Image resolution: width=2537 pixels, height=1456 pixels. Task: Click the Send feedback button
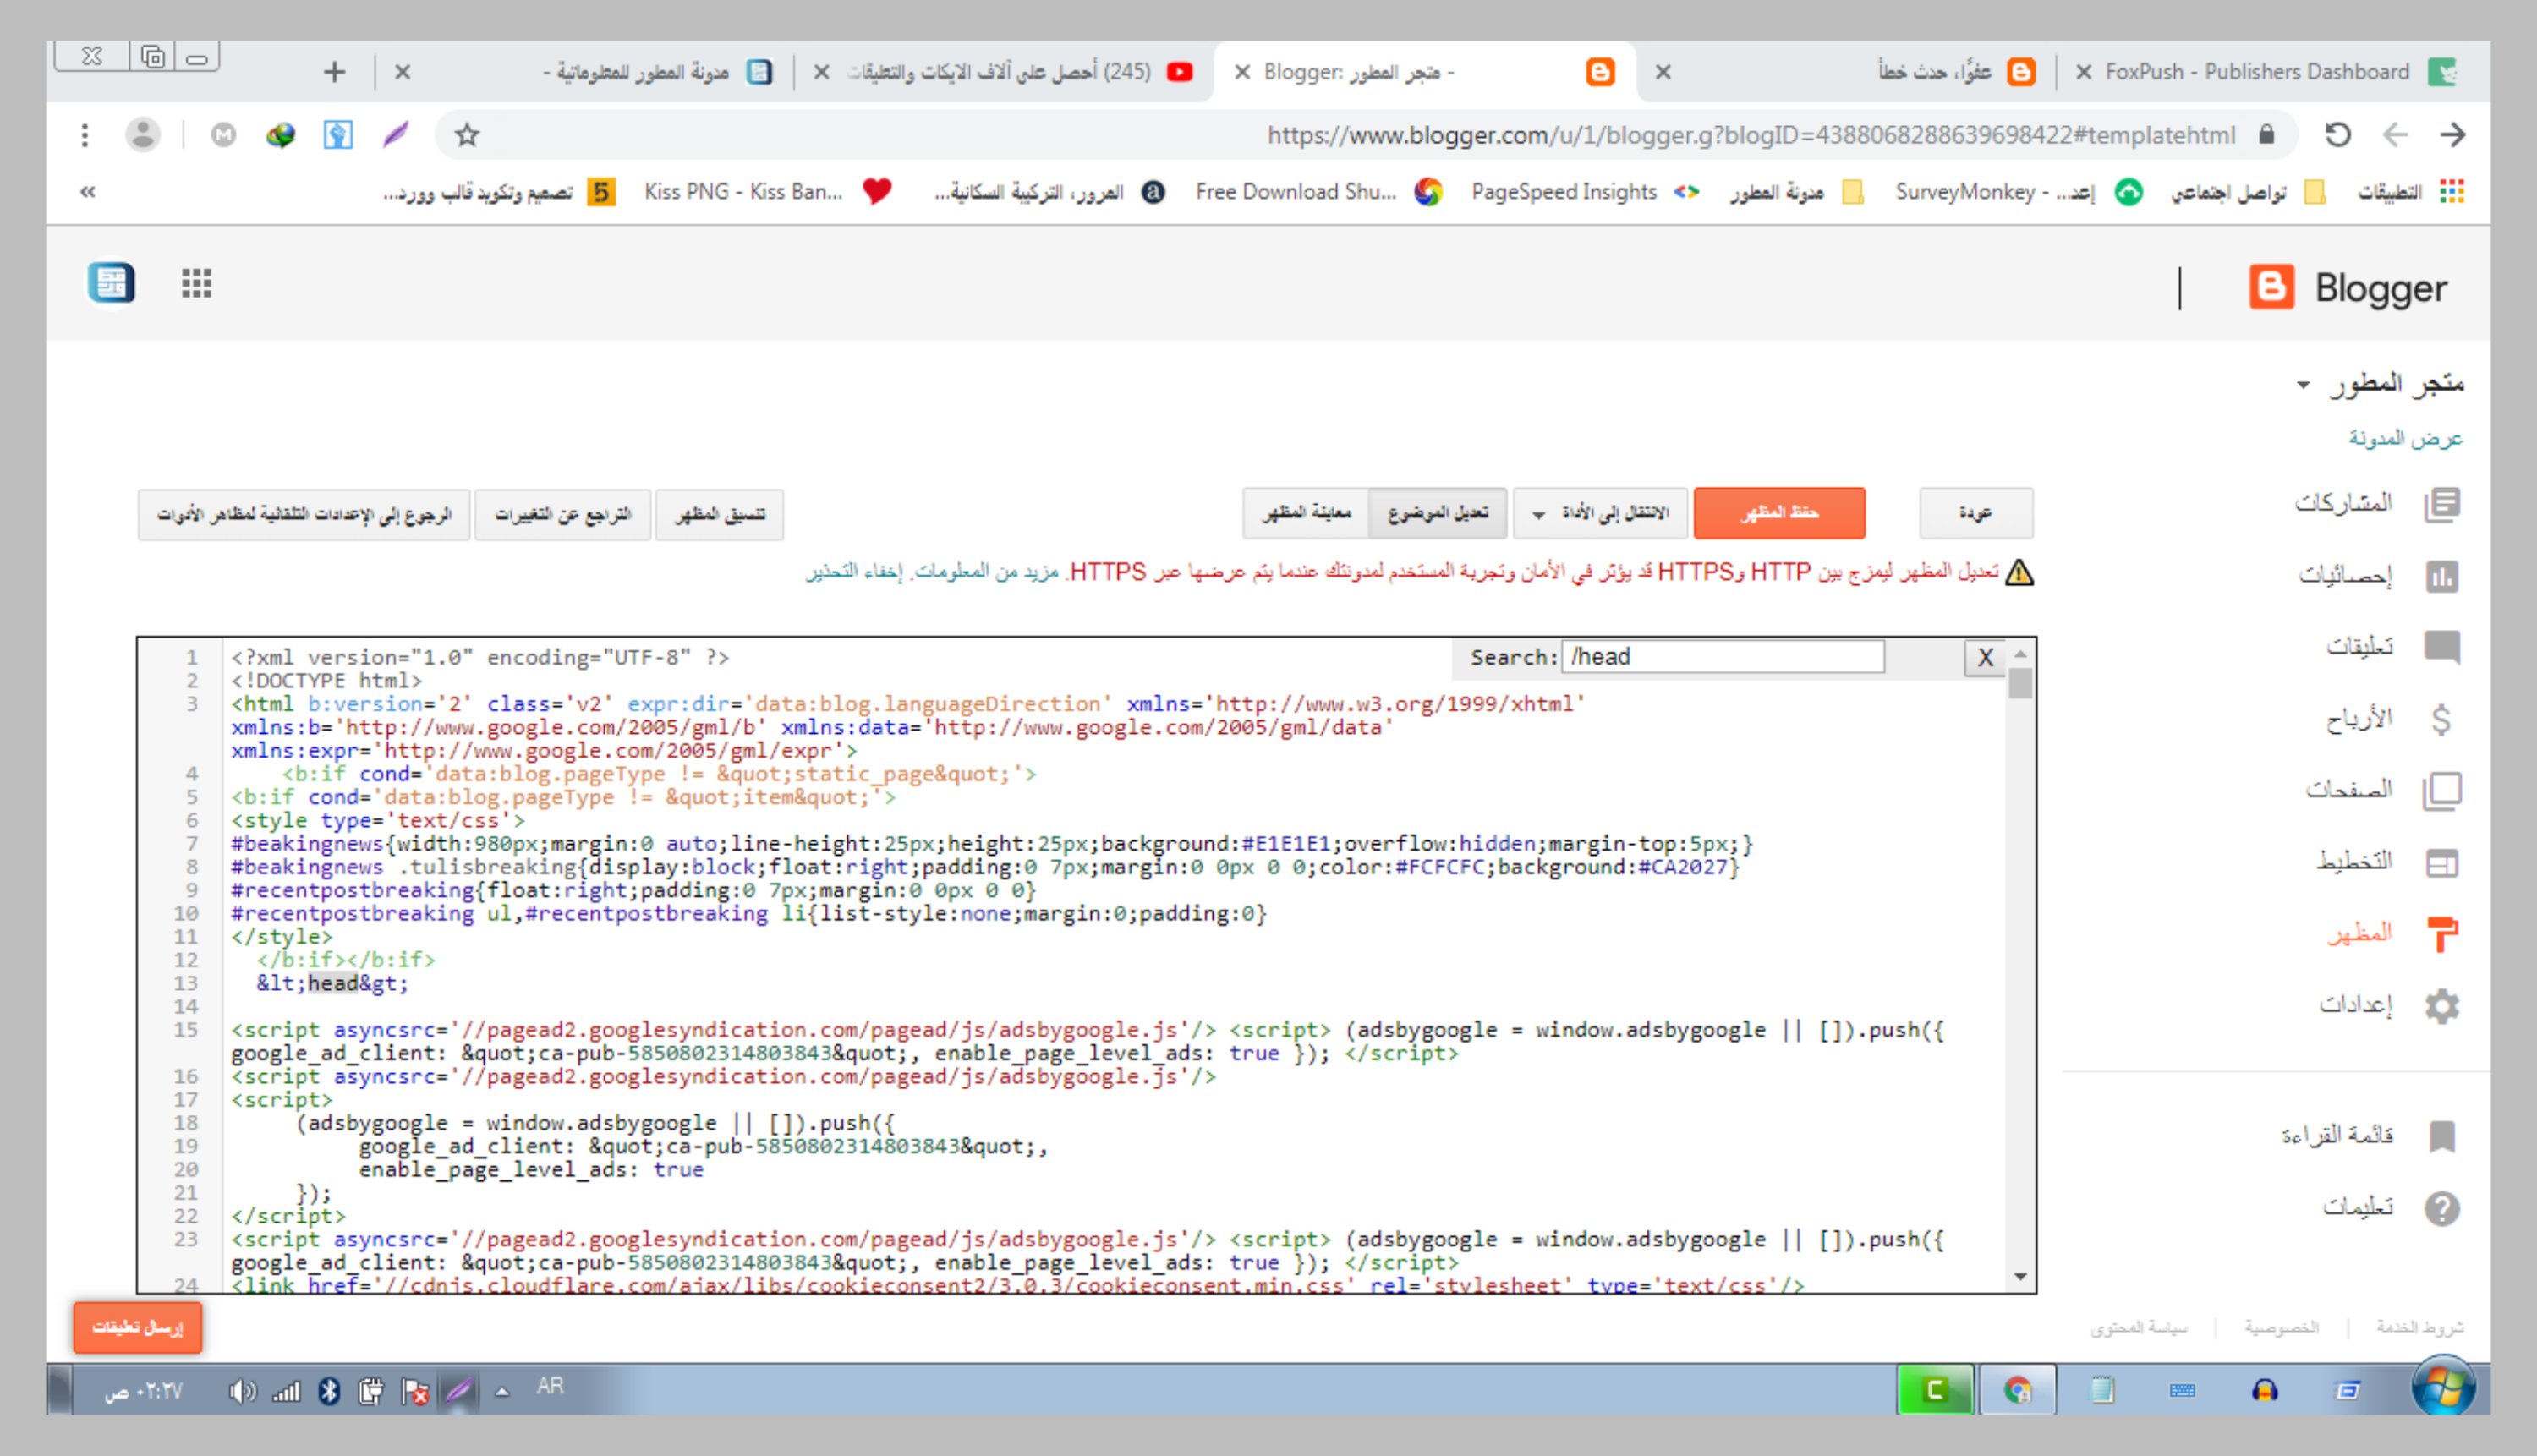(x=137, y=1328)
